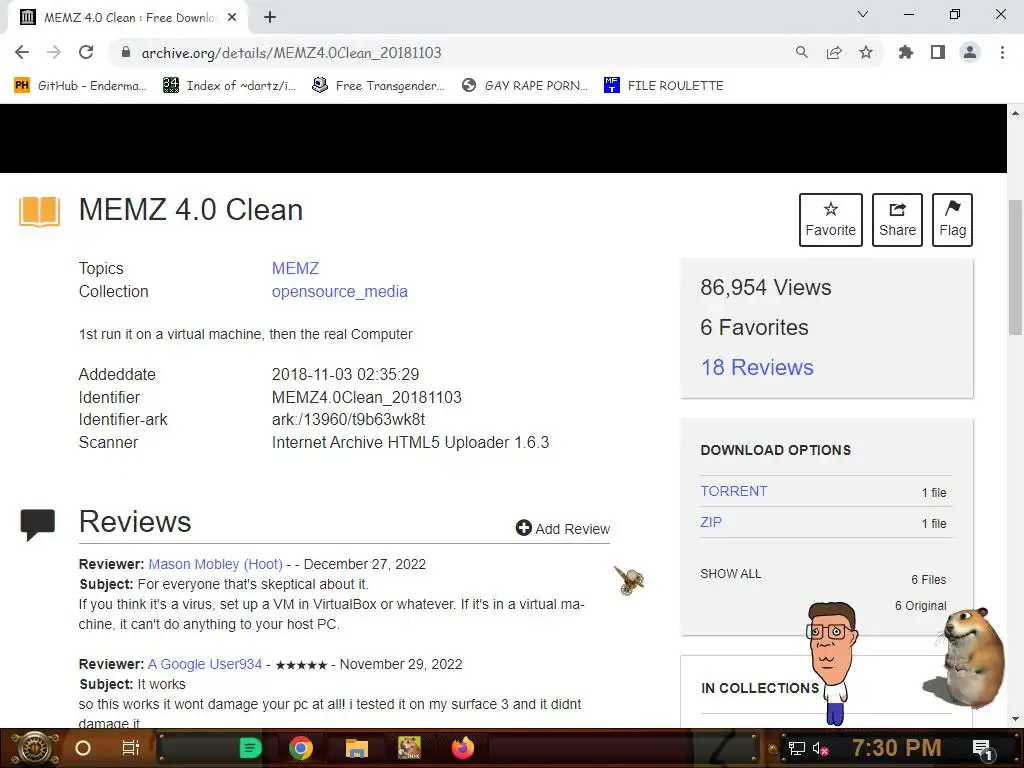Click the Share button on item
Screen dimensions: 1024x768
(897, 219)
